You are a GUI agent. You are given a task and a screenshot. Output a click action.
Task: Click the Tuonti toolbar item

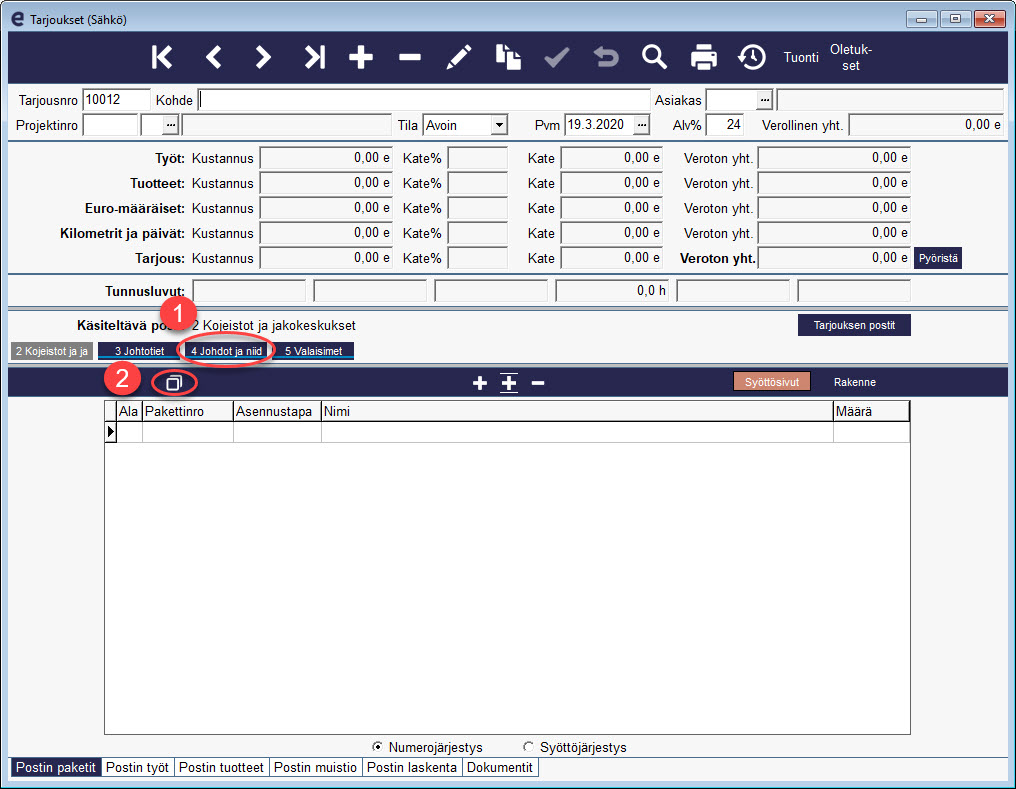click(801, 58)
